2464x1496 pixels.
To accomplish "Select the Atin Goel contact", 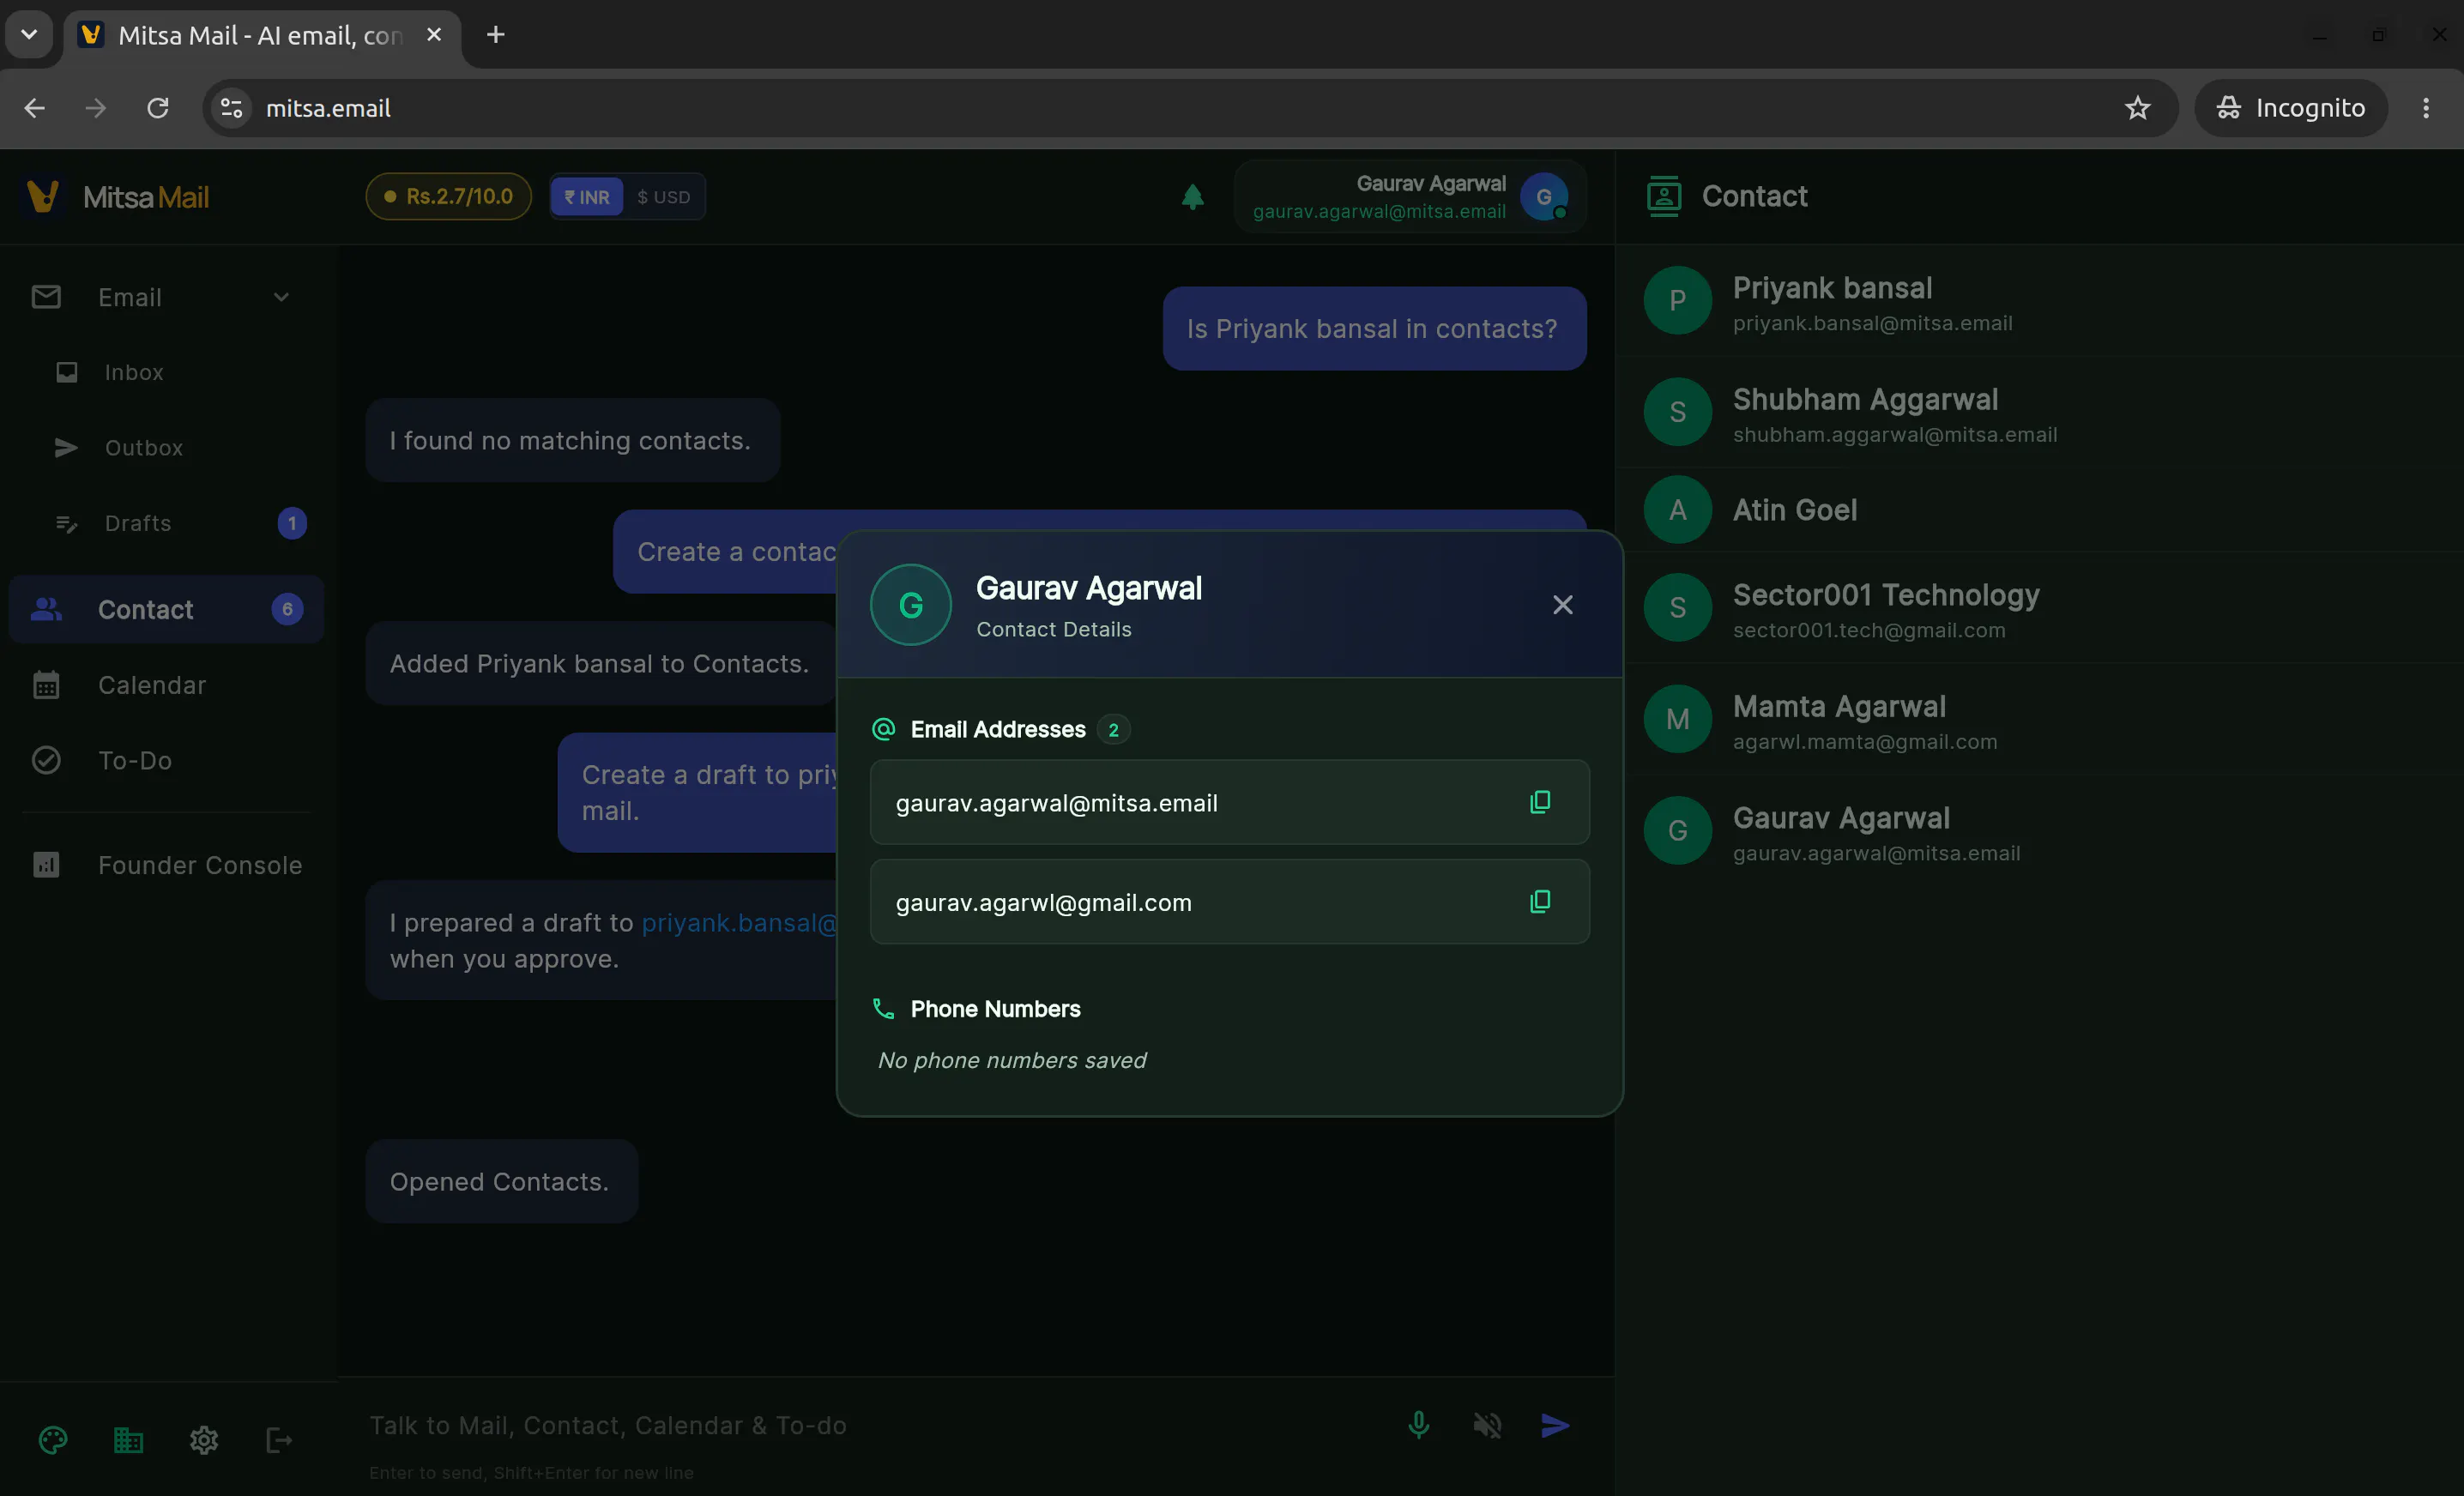I will (x=2039, y=510).
